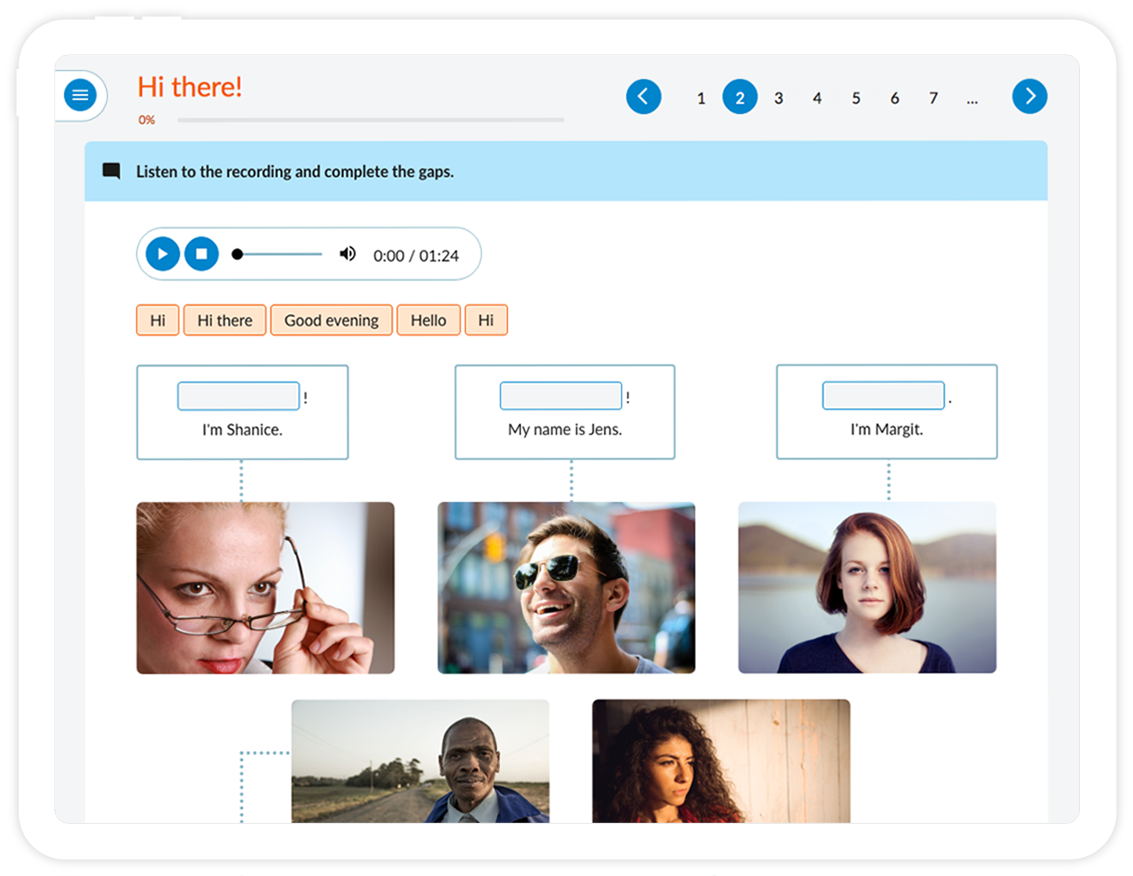This screenshot has width=1133, height=876.
Task: Choose the 'Hello' word chip
Action: pos(428,320)
